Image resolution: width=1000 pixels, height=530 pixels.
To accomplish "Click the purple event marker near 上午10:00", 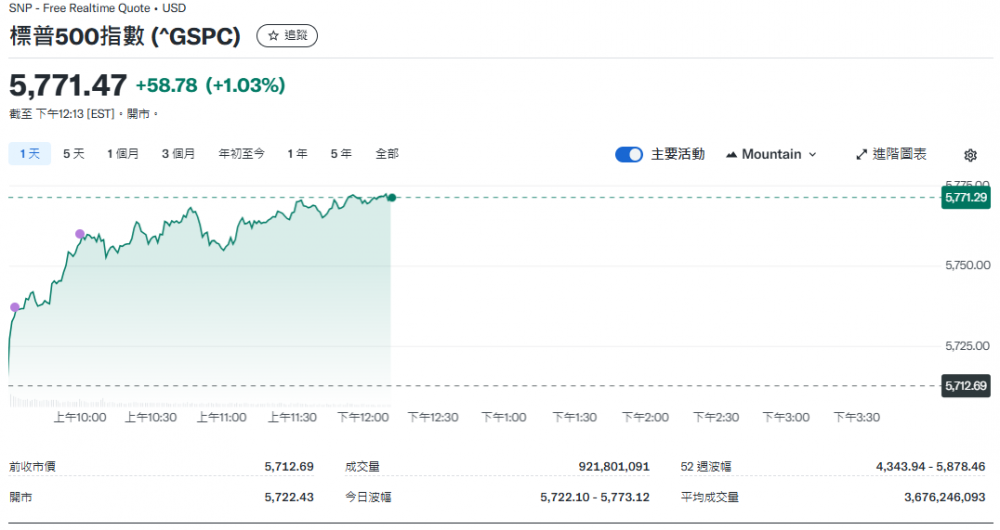I will 80,234.
